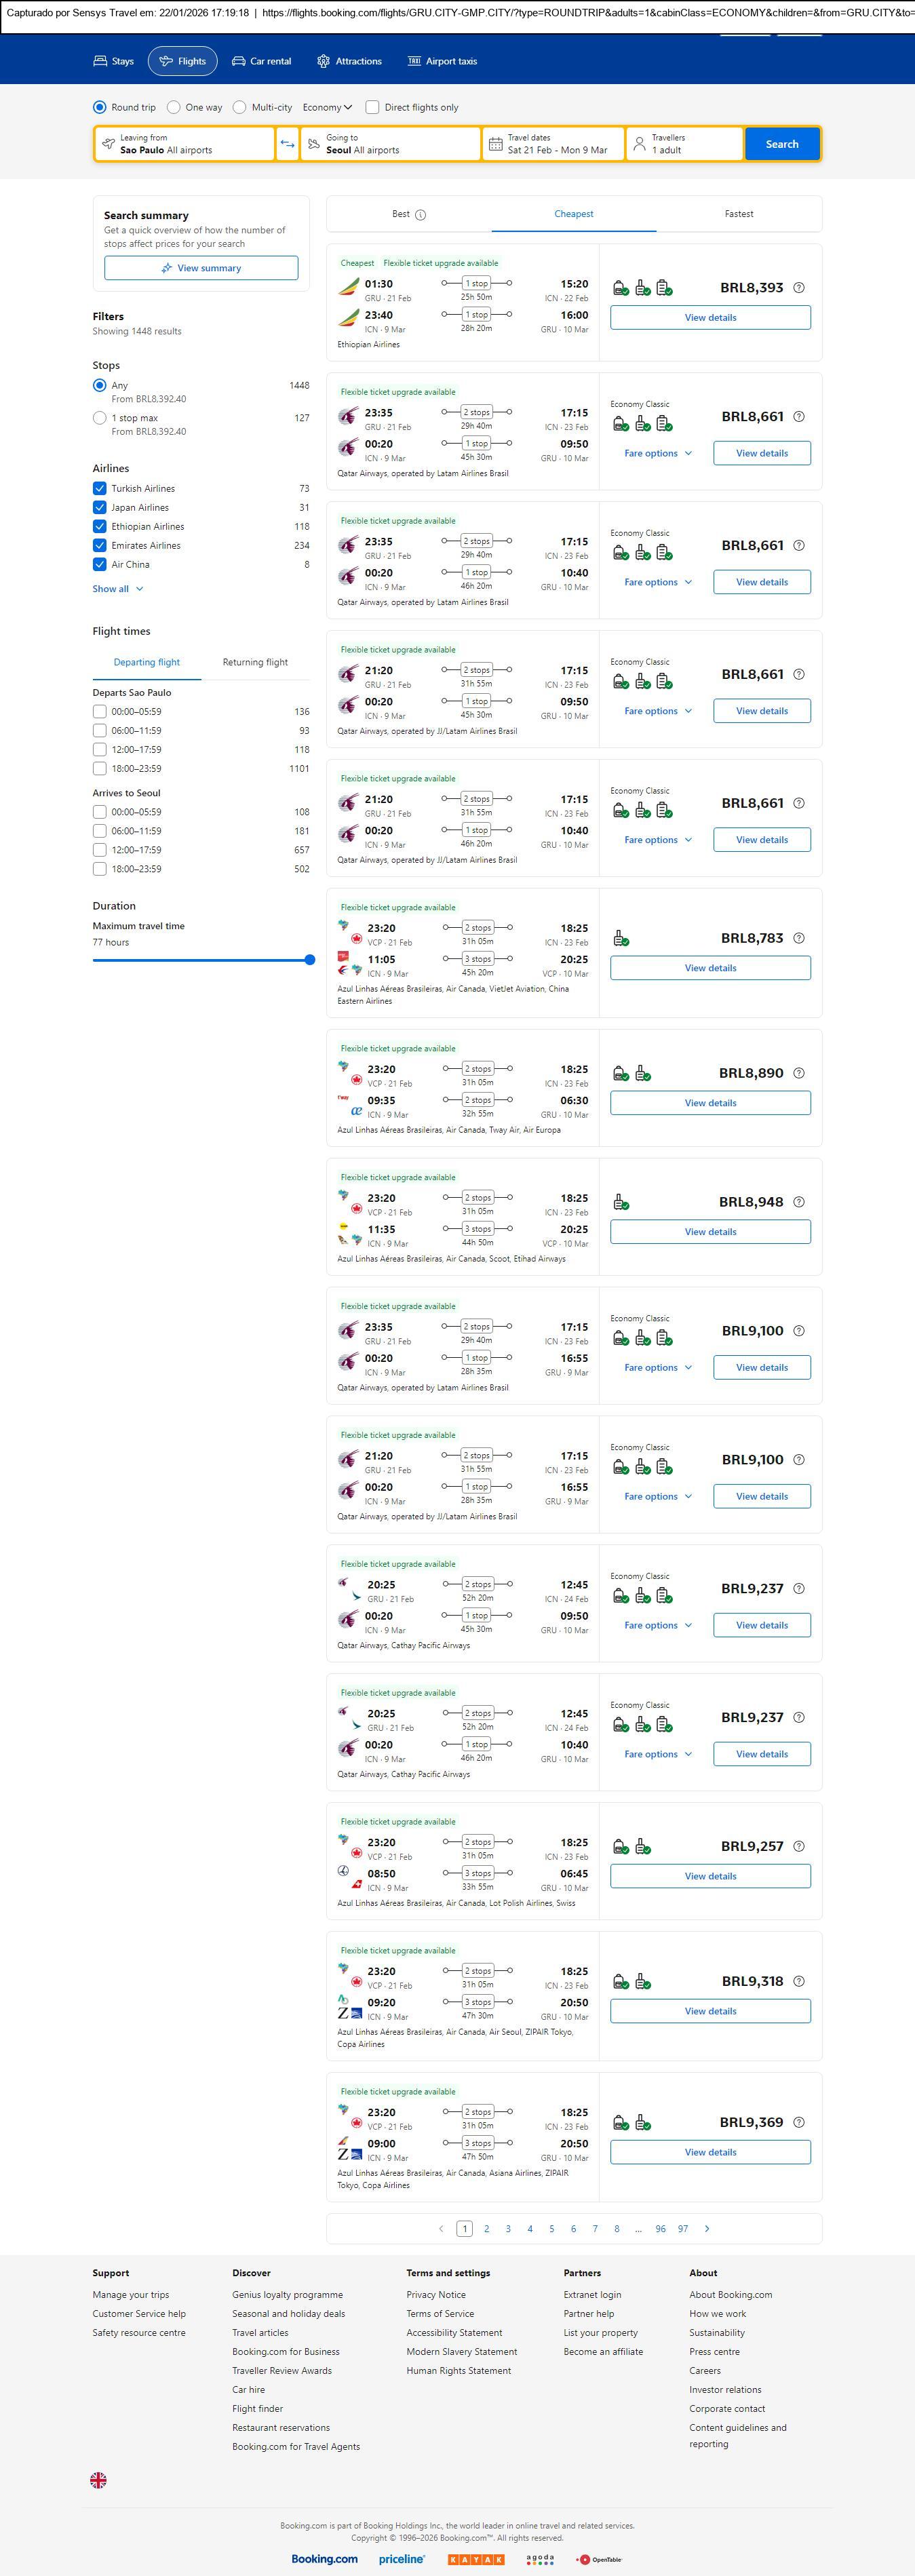Click the swap origin and destination arrows icon

[287, 144]
